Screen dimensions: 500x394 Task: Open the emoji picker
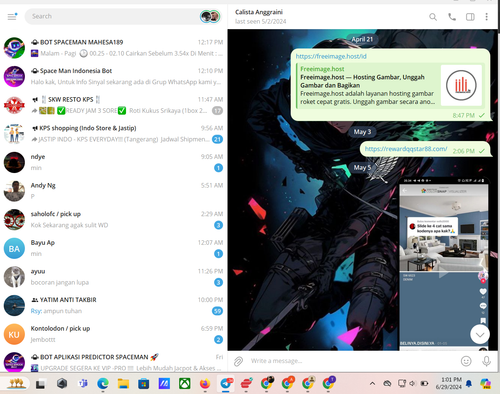(466, 361)
